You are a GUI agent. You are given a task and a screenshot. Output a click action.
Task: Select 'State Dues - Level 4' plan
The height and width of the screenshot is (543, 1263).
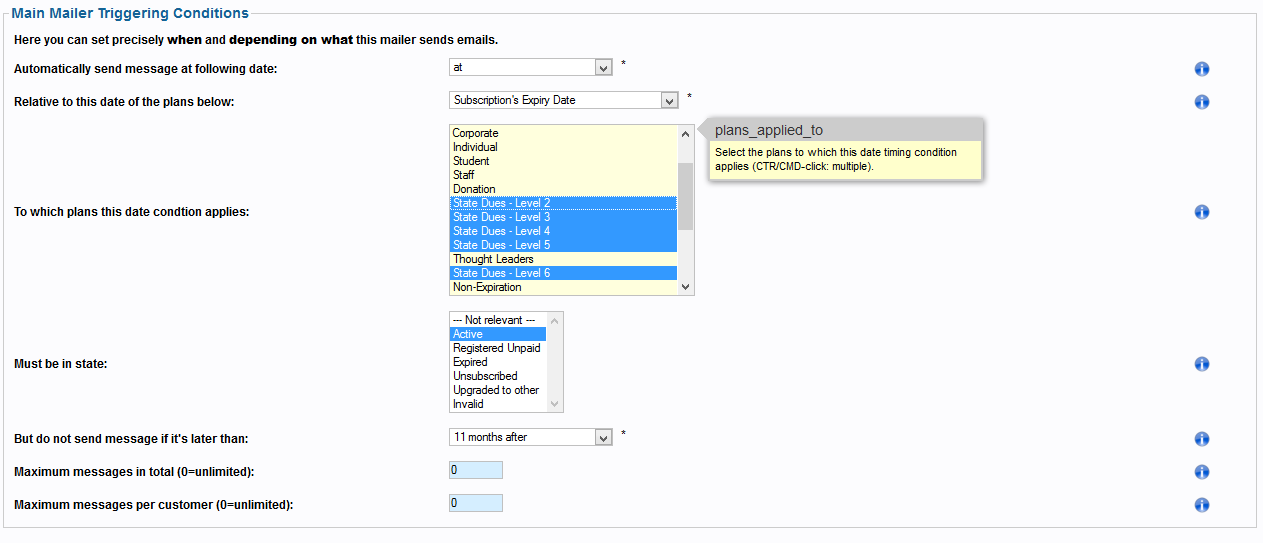(x=563, y=231)
